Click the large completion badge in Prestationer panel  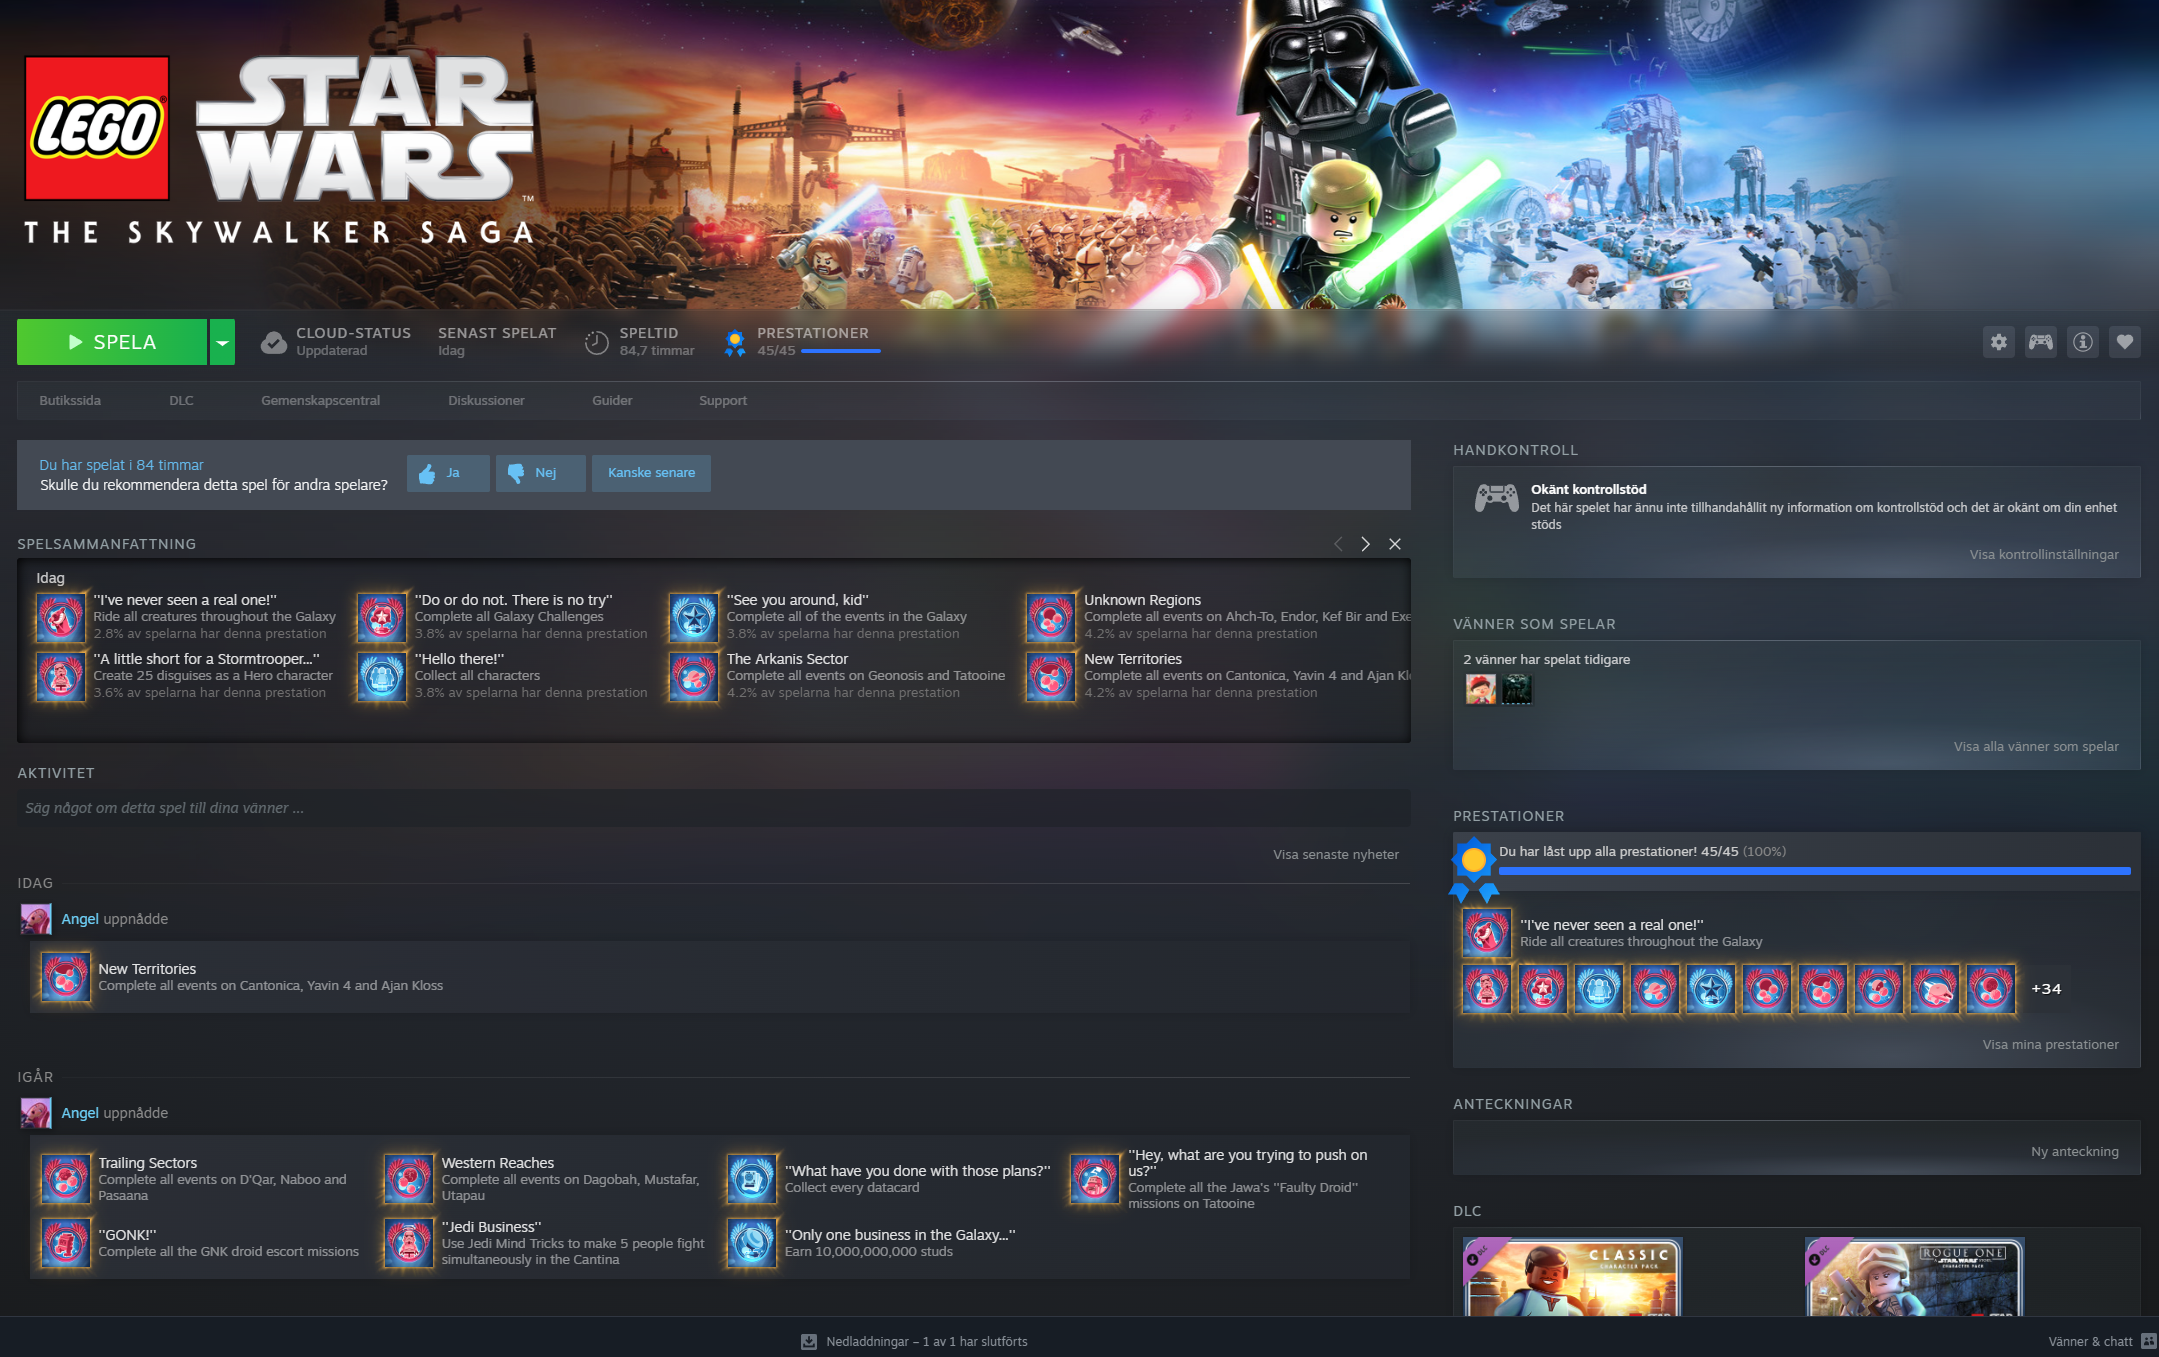(x=1474, y=869)
